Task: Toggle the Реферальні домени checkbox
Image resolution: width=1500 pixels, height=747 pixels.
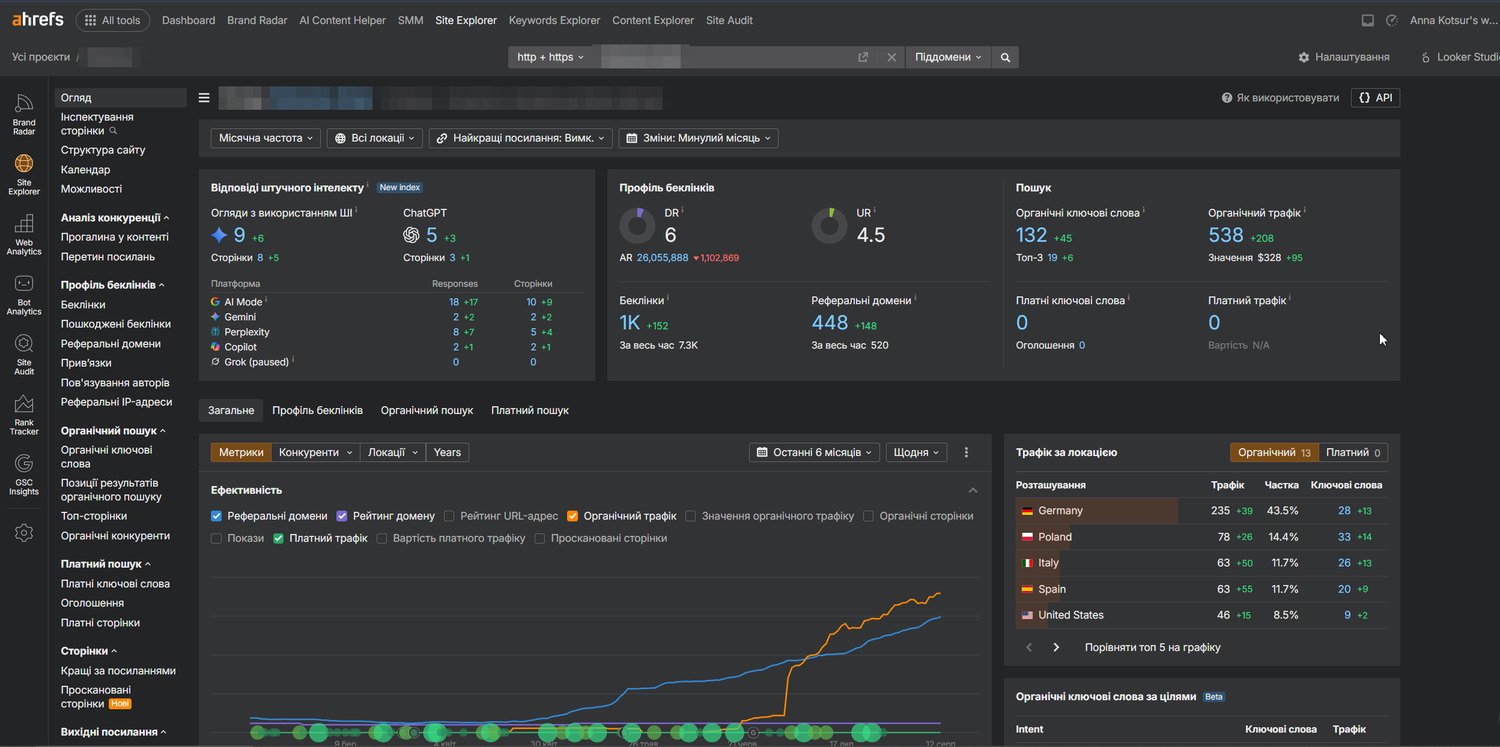Action: (217, 516)
